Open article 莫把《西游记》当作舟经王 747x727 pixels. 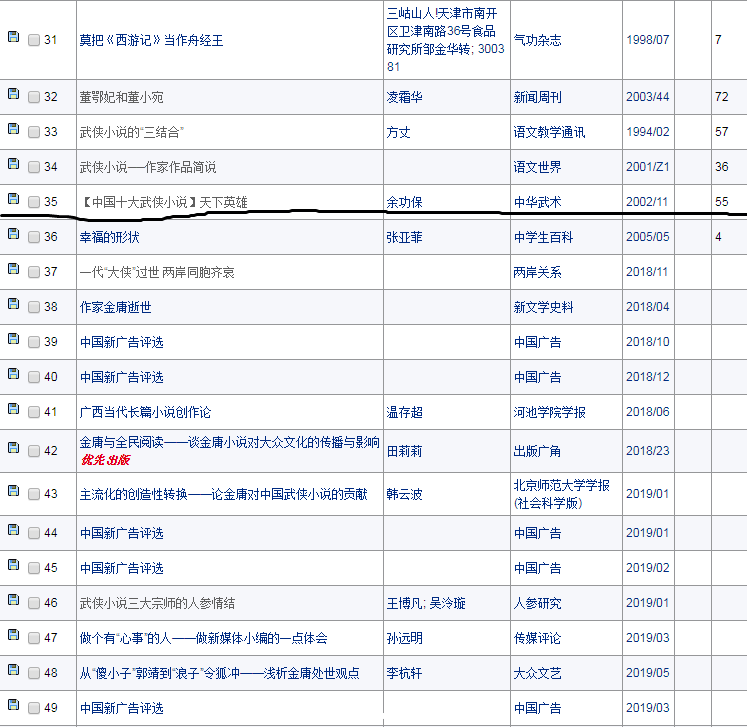tap(151, 40)
